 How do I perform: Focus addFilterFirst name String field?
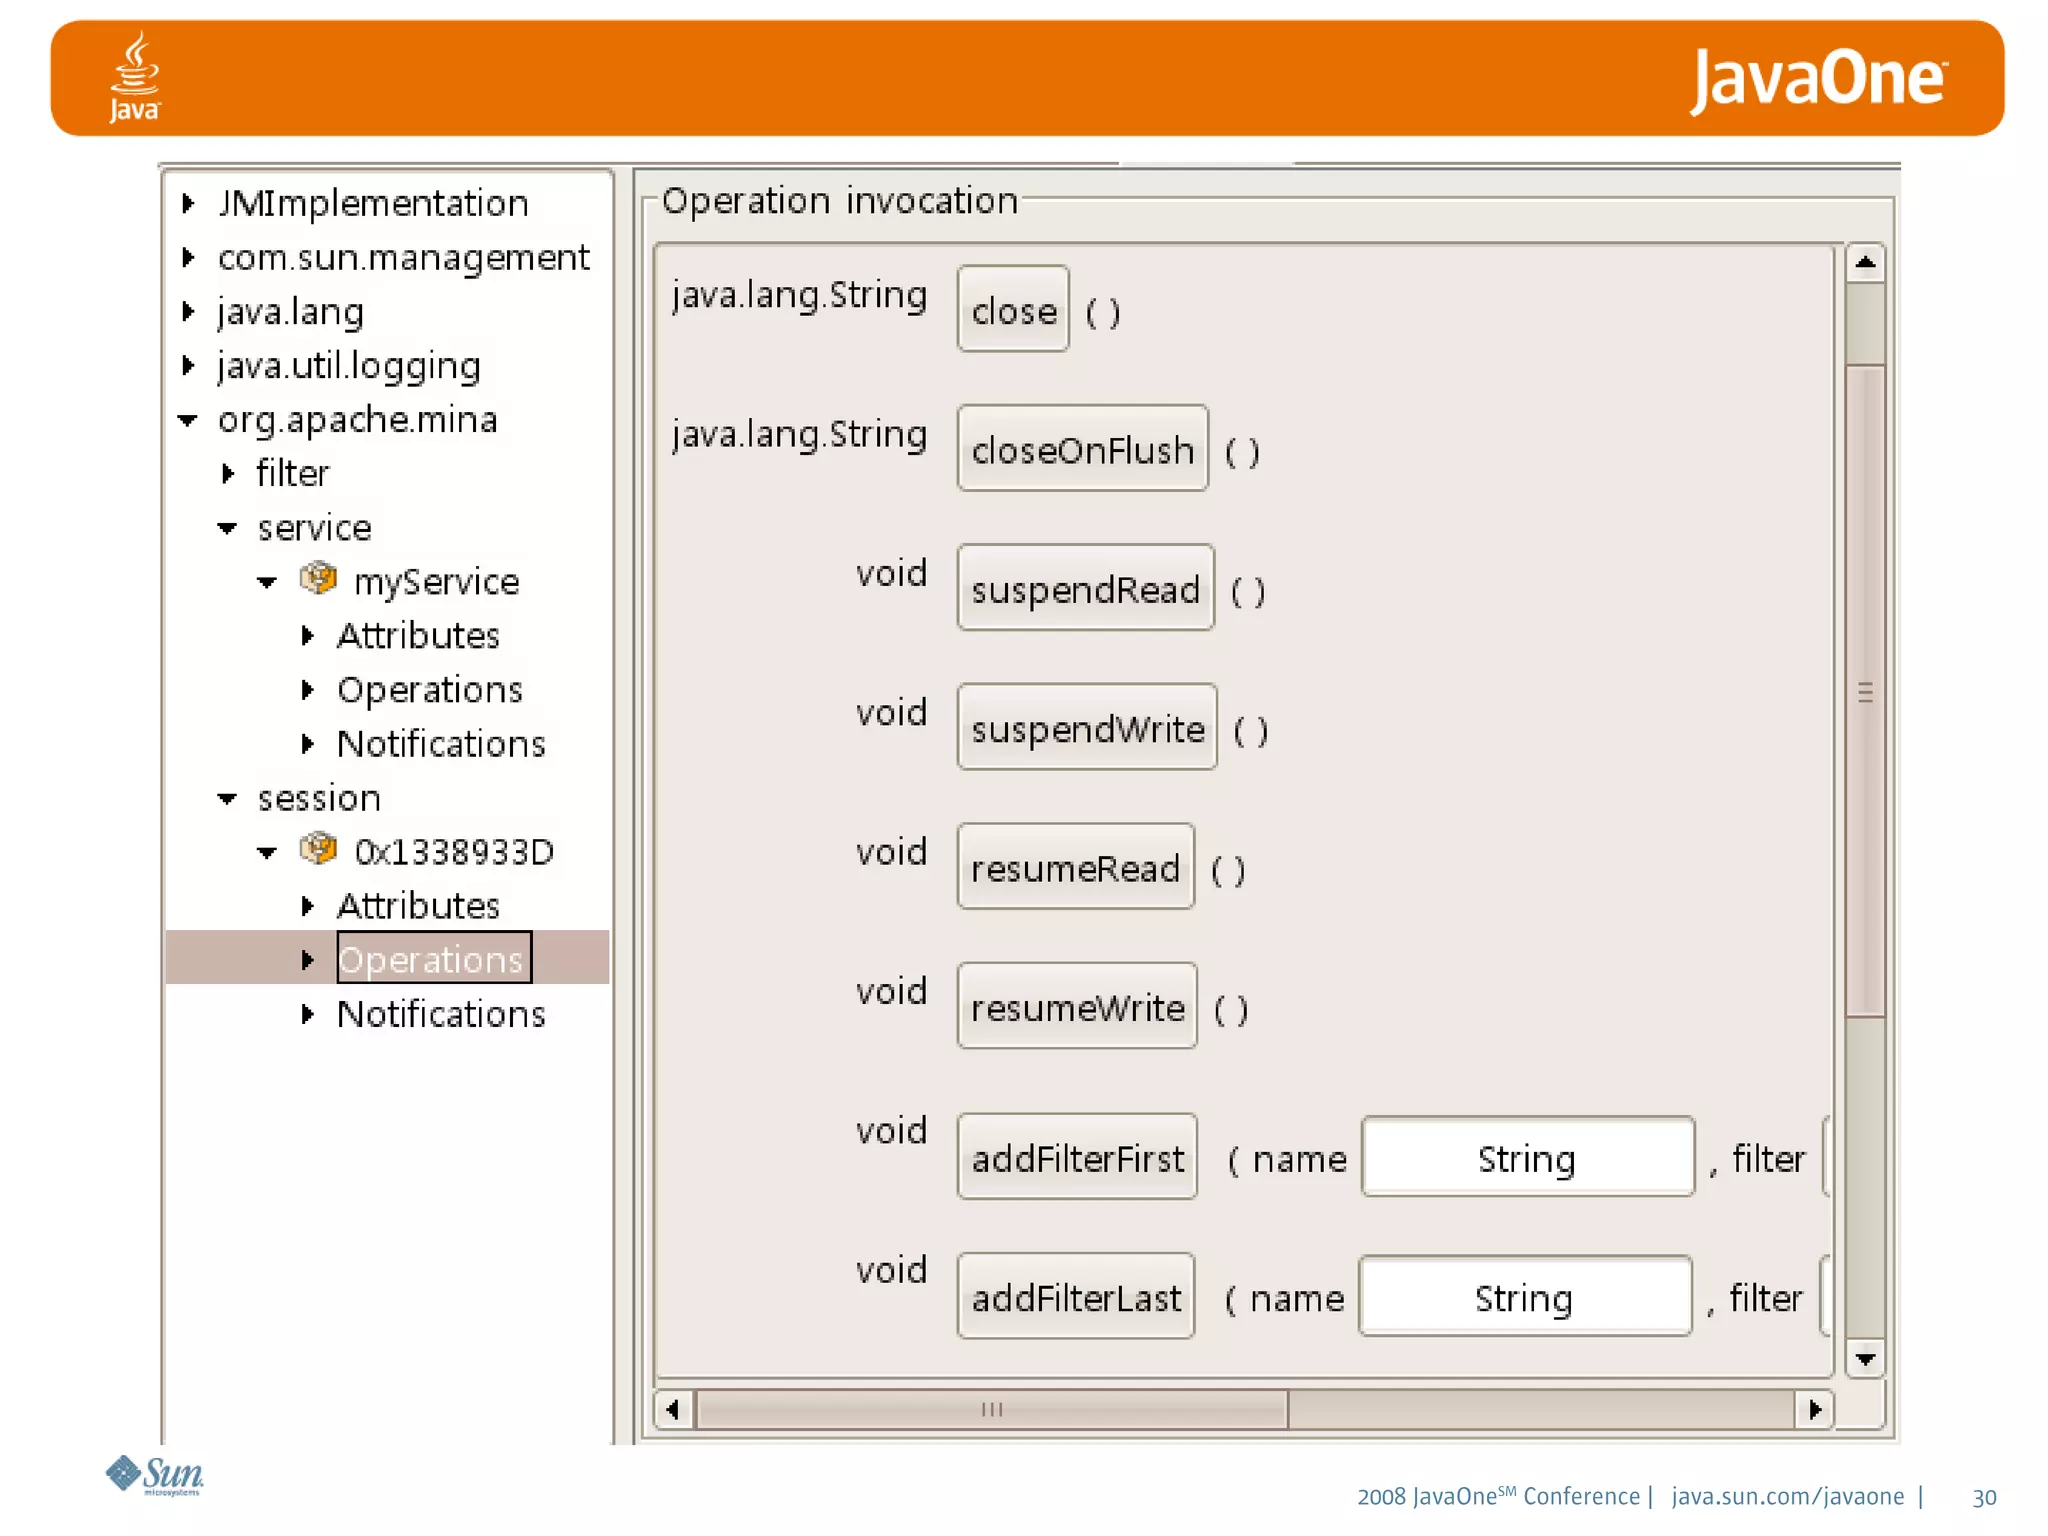click(x=1528, y=1157)
